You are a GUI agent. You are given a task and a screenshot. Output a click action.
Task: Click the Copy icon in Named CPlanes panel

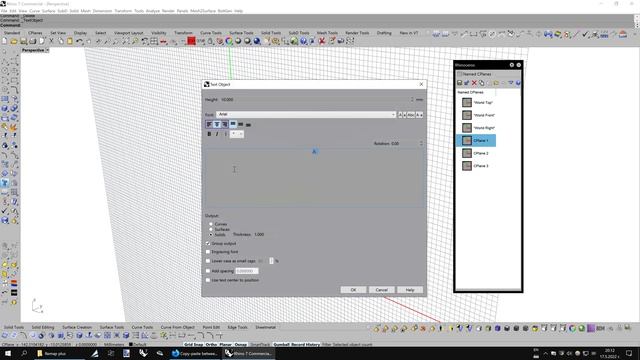482,83
